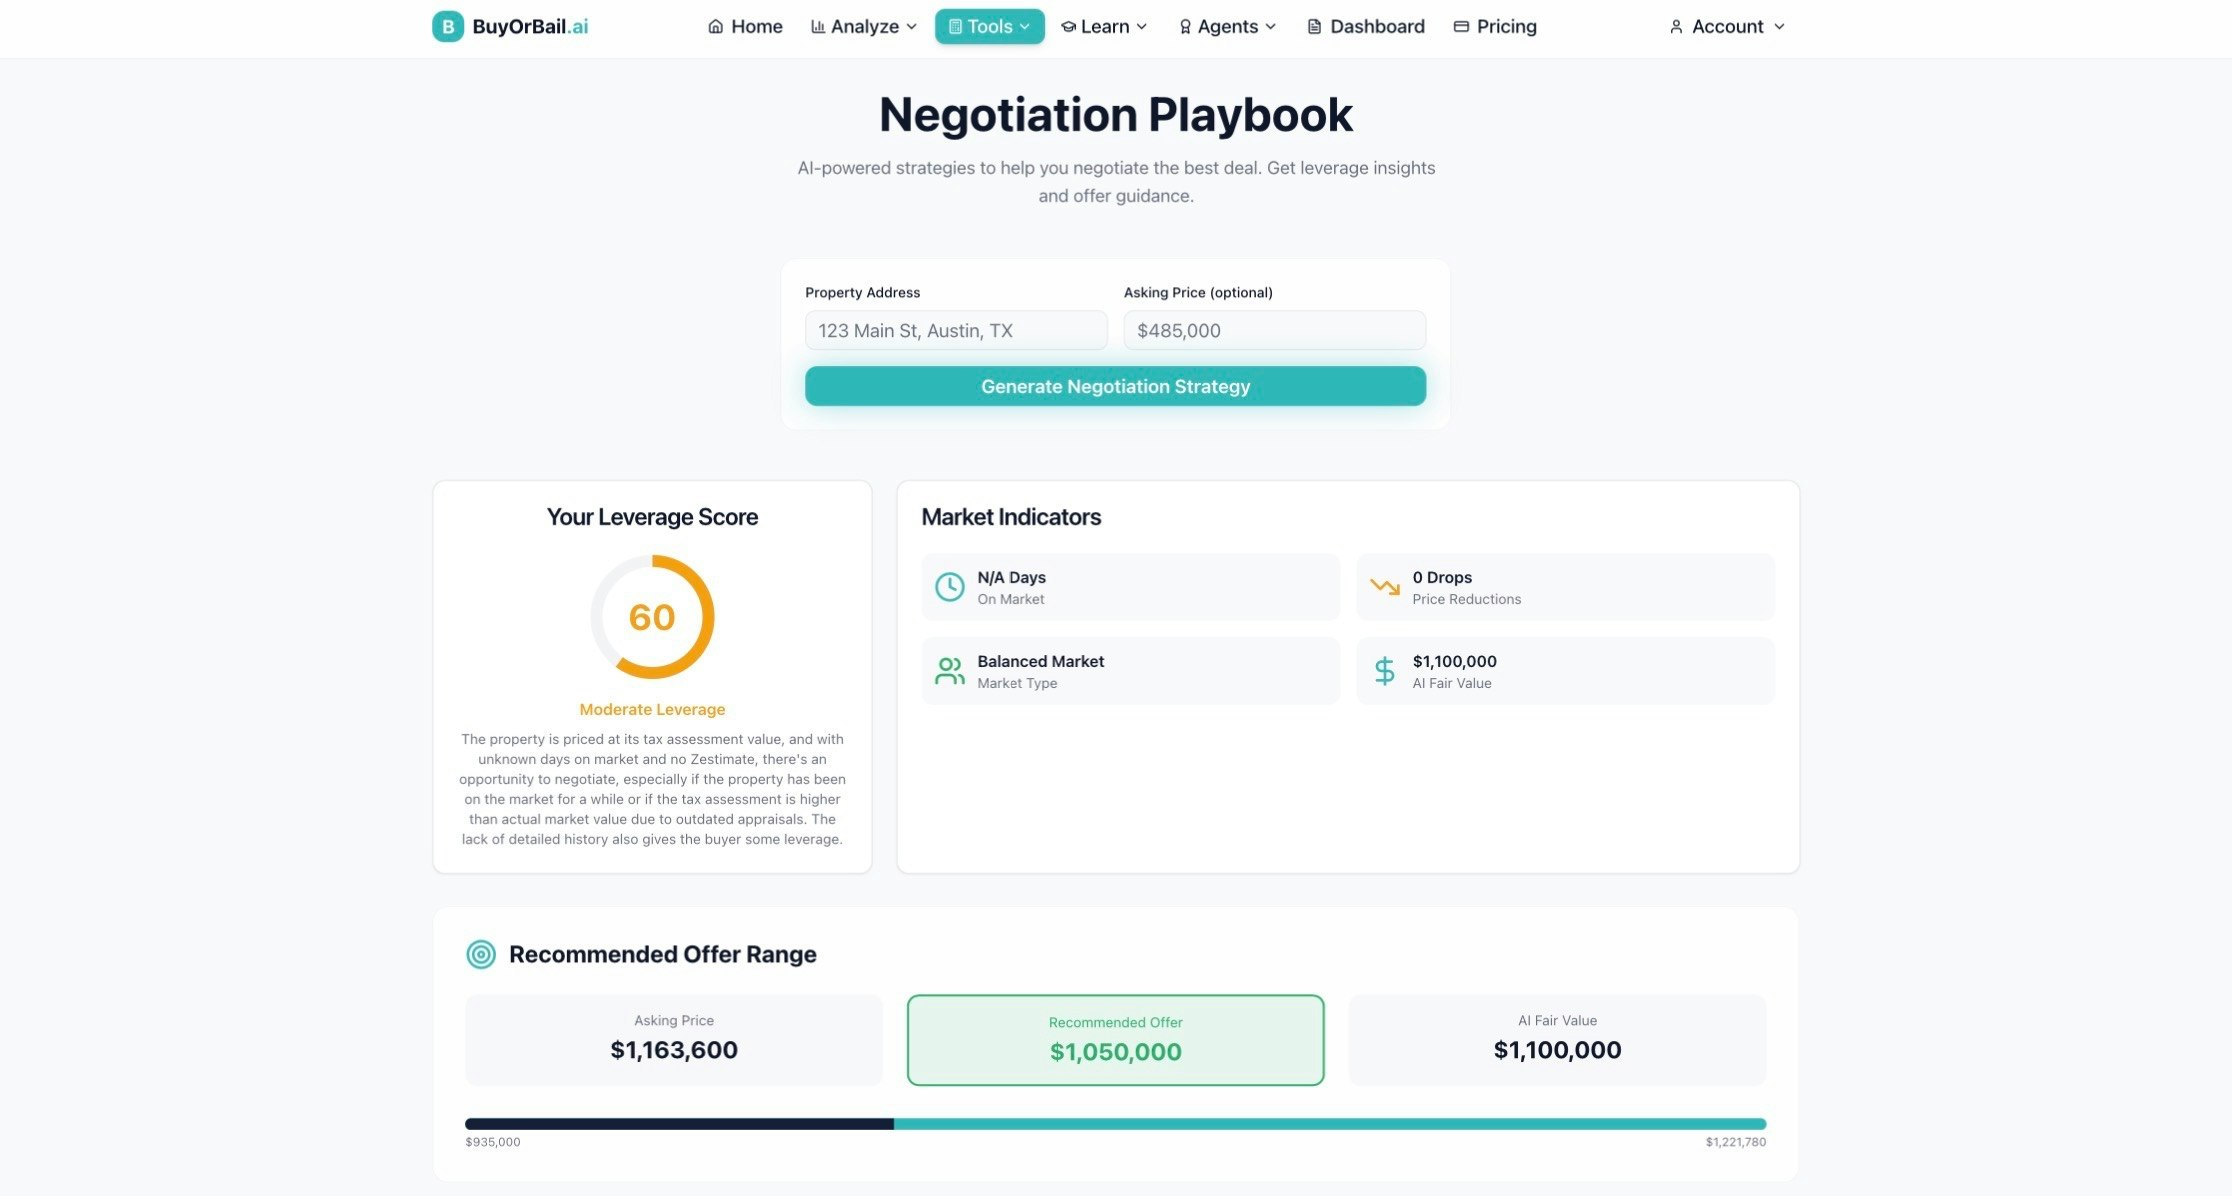2232x1196 pixels.
Task: Select the dollar sign icon for AI Fair Value
Action: 1384,670
